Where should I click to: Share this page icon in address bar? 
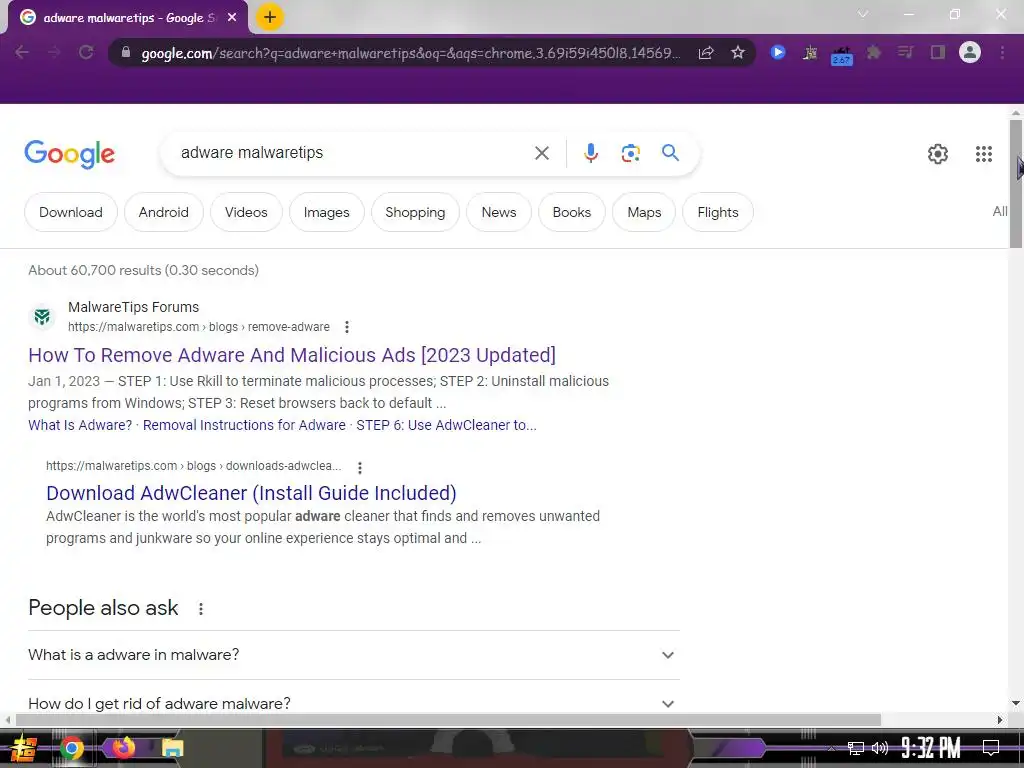tap(706, 53)
